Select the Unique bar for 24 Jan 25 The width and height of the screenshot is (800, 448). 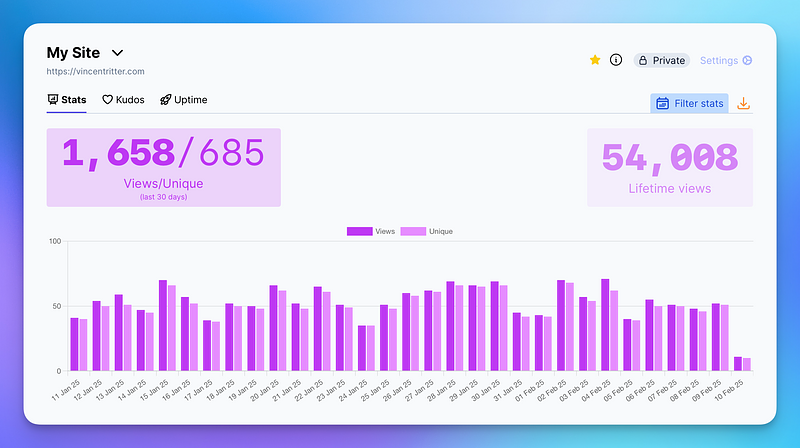point(371,348)
